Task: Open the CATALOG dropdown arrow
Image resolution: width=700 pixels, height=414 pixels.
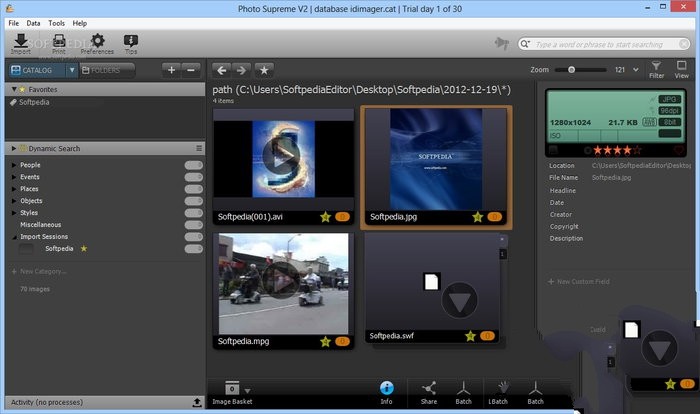Action: click(x=71, y=70)
